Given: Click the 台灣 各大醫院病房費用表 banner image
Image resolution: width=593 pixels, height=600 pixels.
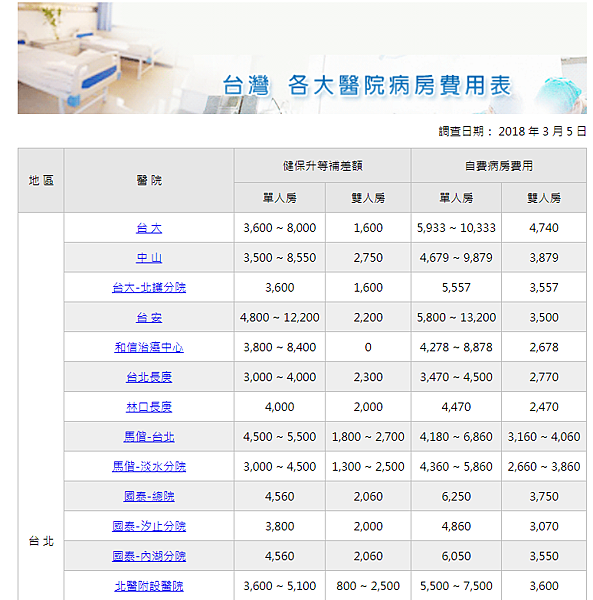Looking at the screenshot, I should 302,58.
